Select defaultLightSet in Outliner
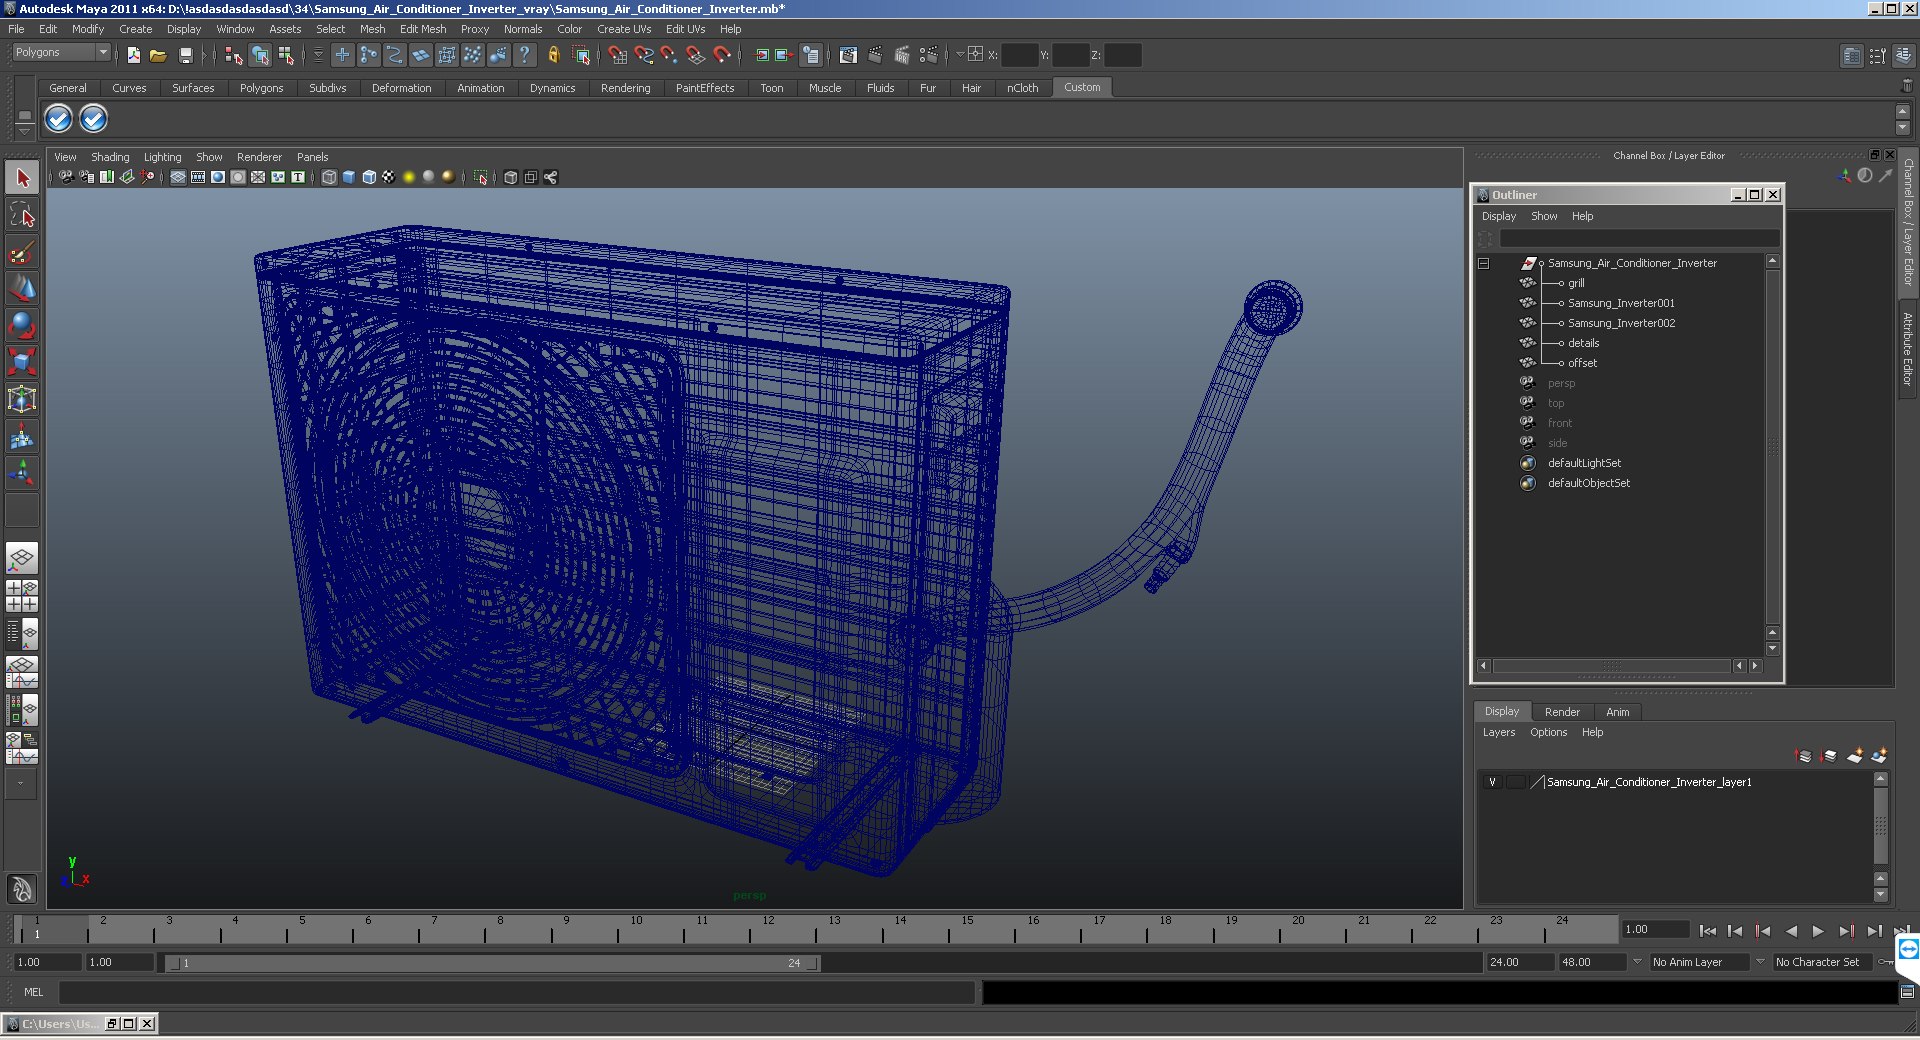This screenshot has width=1920, height=1040. [1584, 463]
